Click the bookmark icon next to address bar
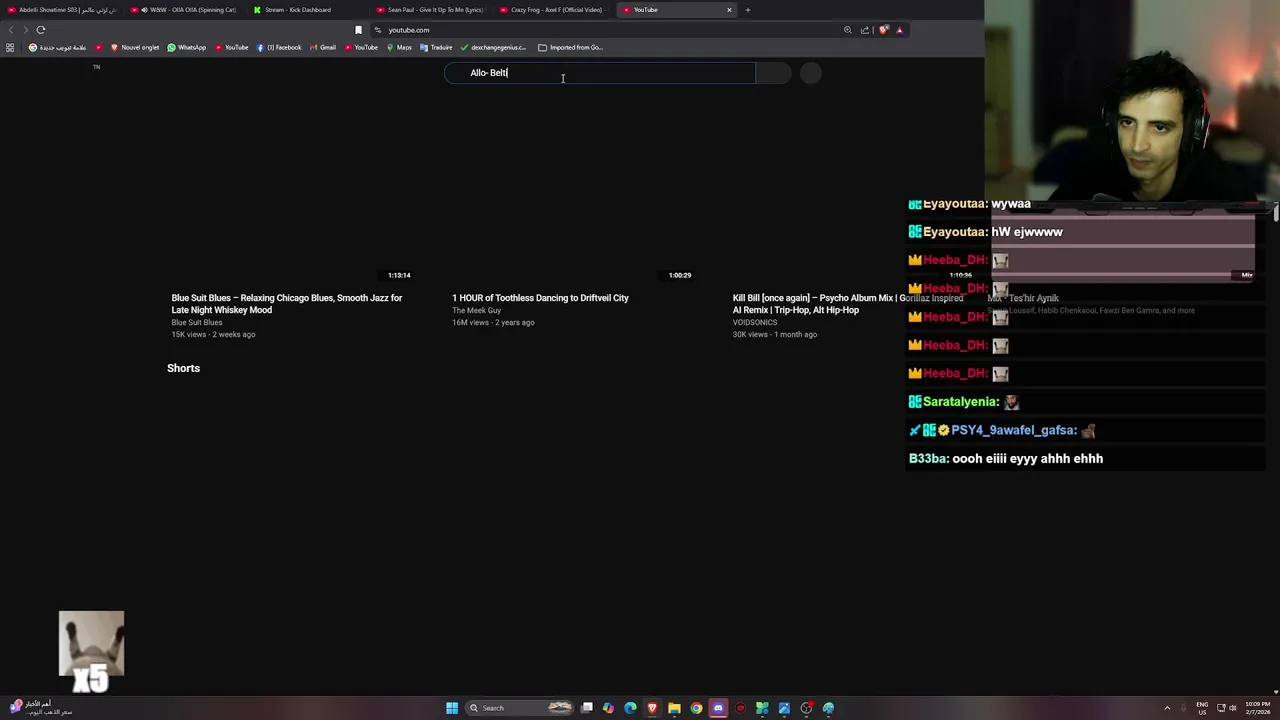Viewport: 1280px width, 720px height. [358, 30]
